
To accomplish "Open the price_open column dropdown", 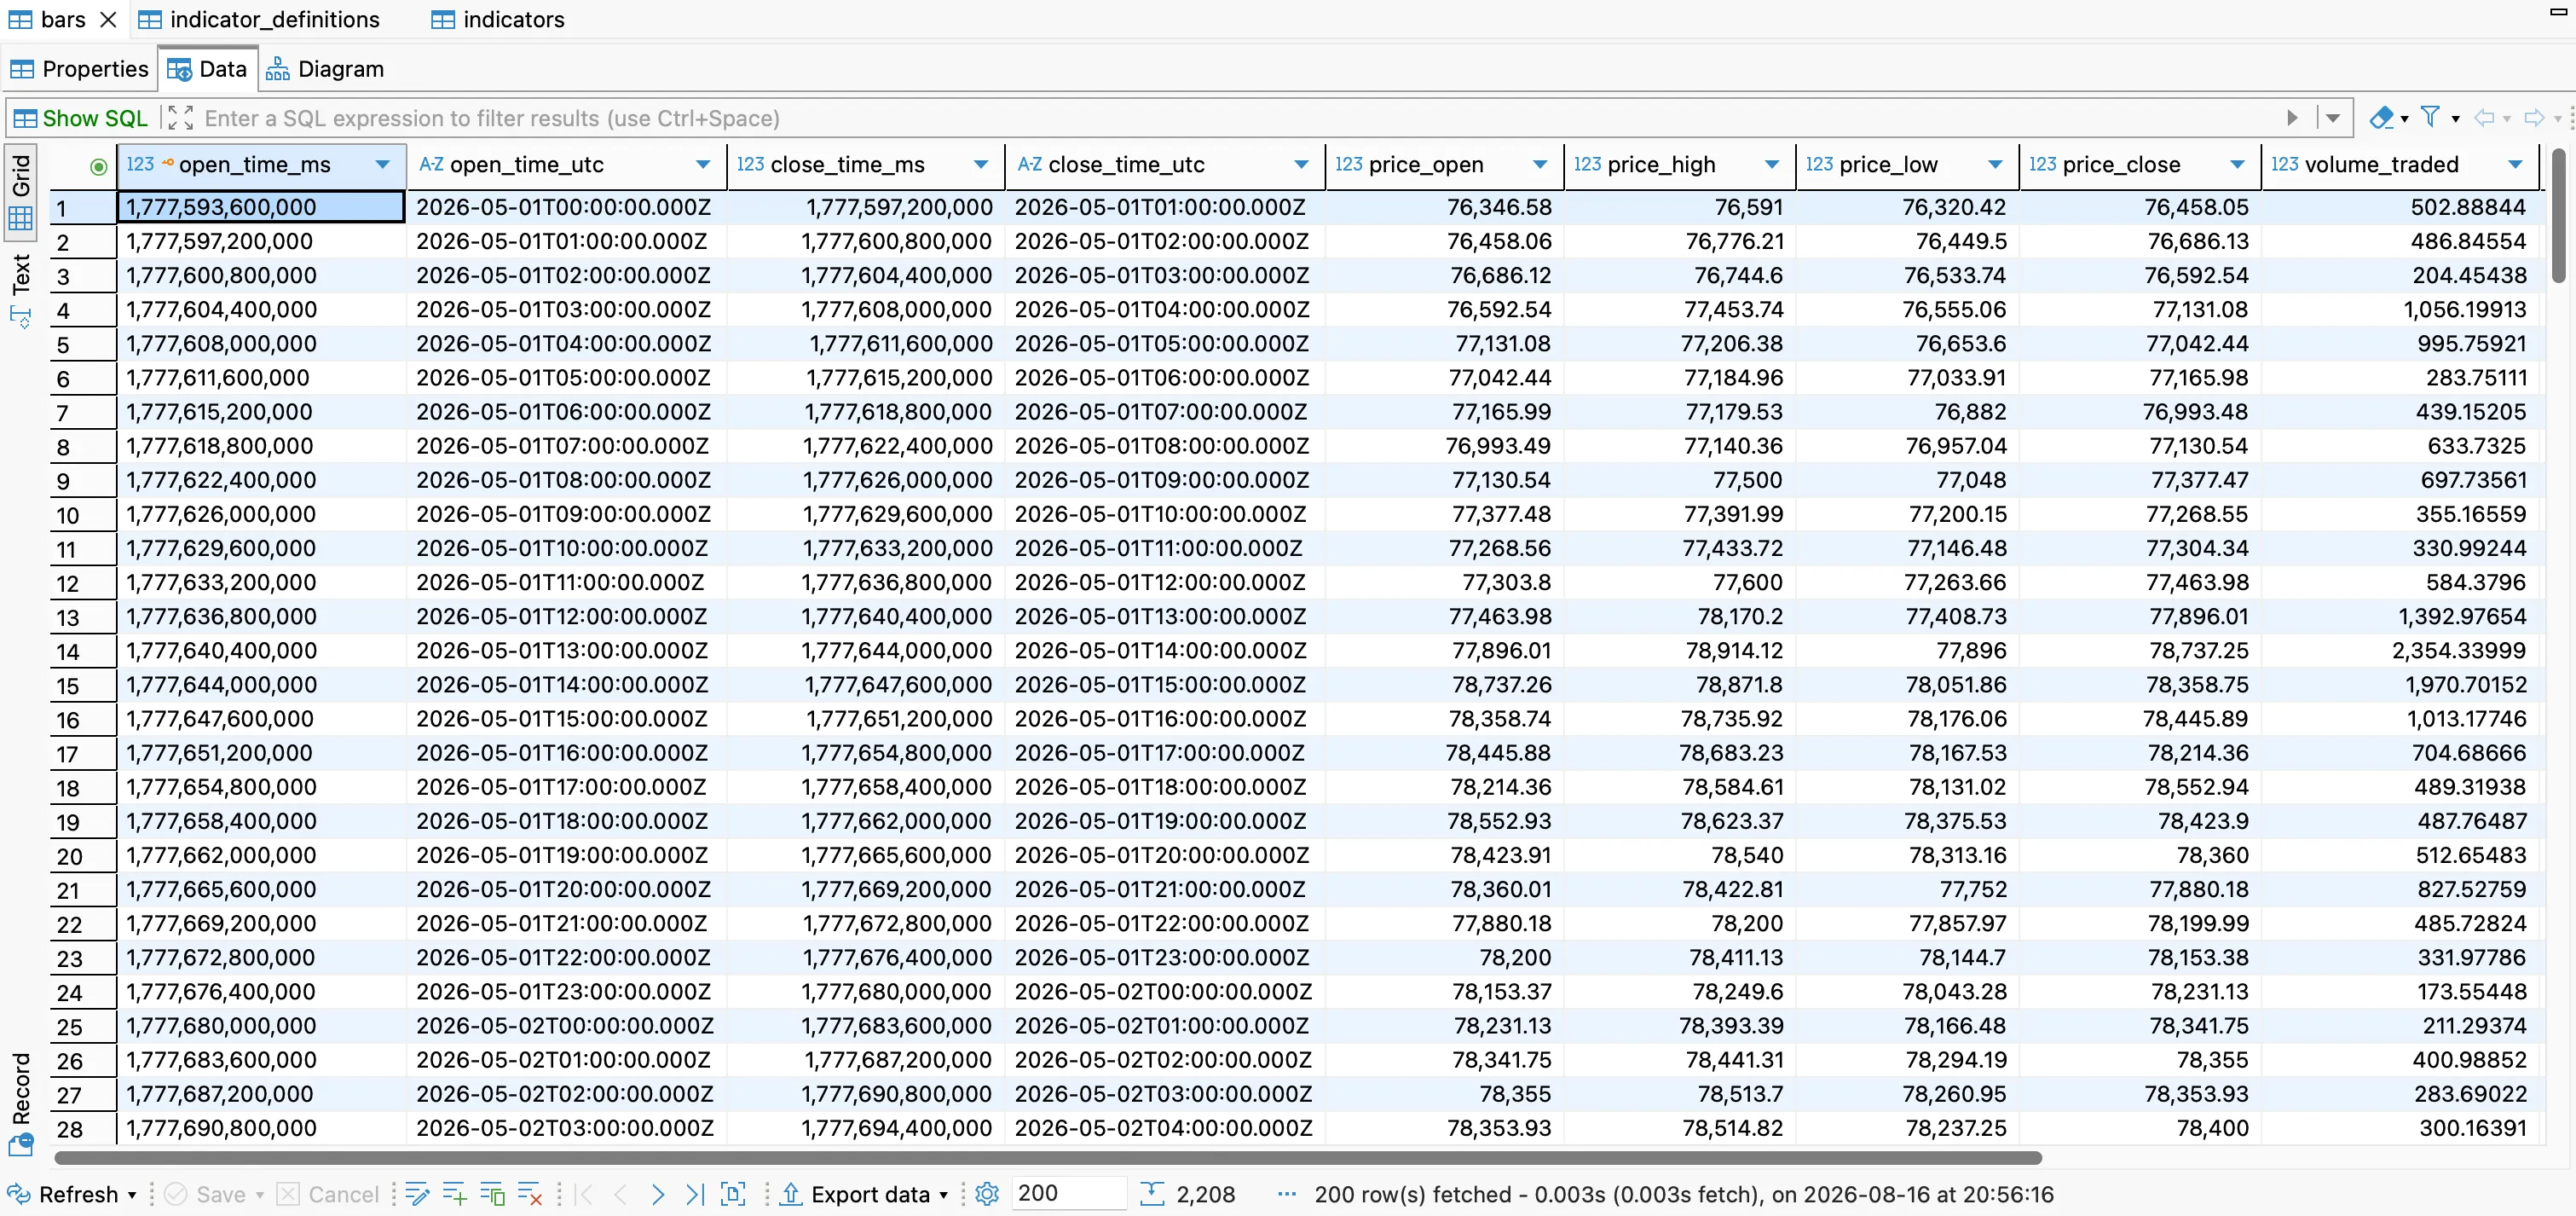I will 1540,165.
